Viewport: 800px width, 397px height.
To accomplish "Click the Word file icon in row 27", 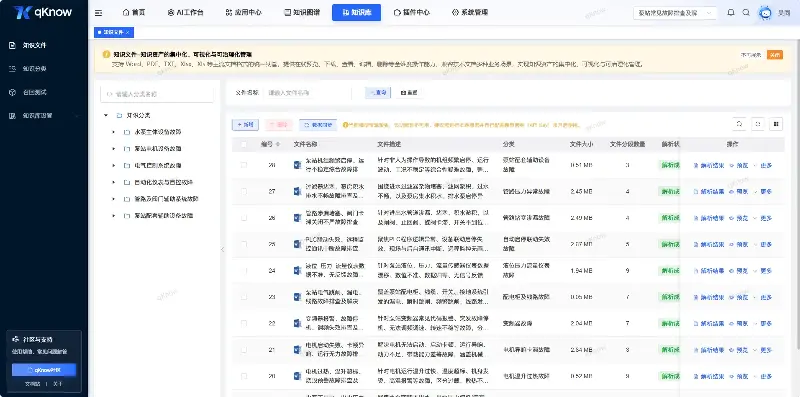I will [x=297, y=191].
